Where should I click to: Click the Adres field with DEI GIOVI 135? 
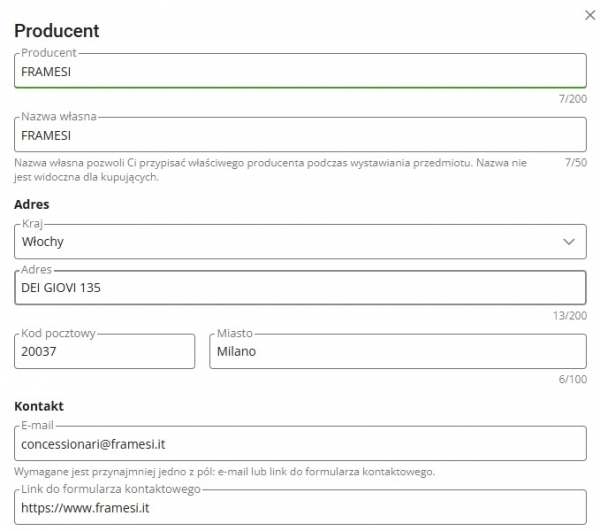(x=300, y=288)
